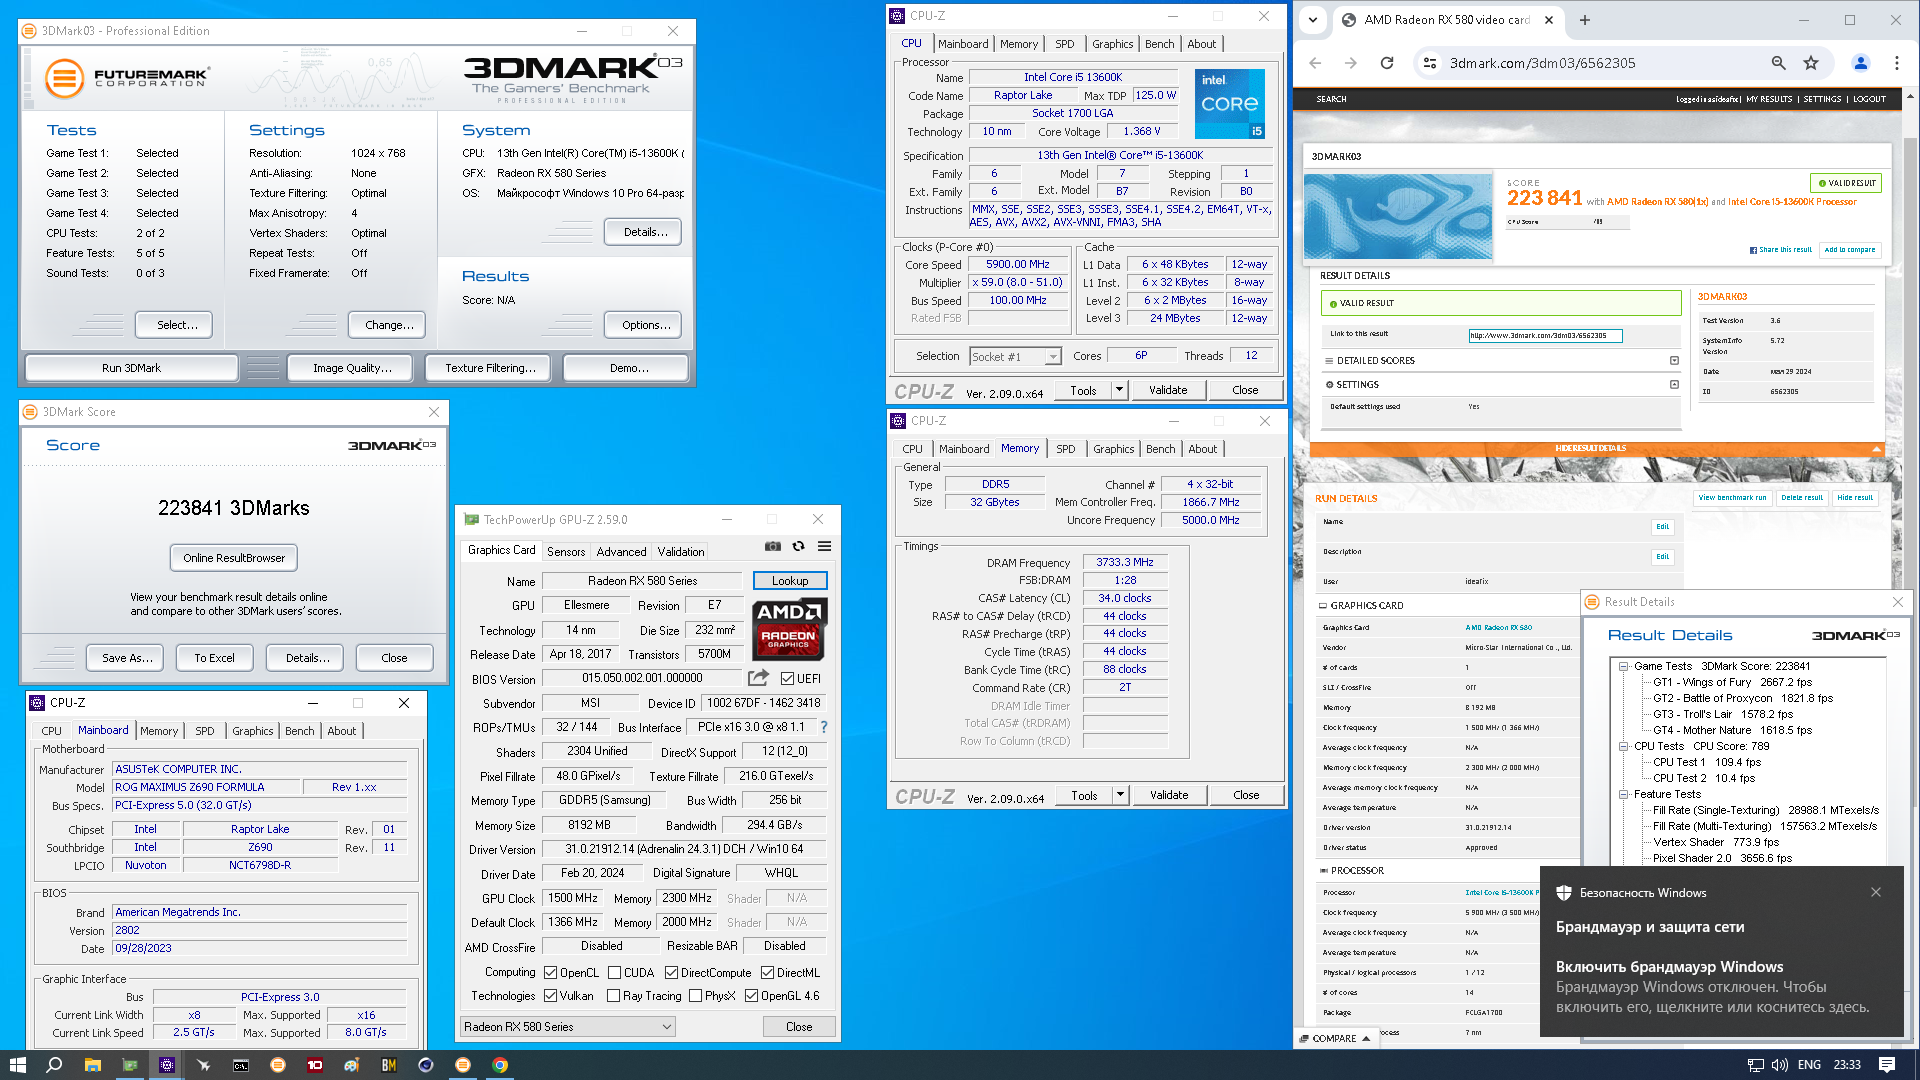Open the Windows Start menu
This screenshot has height=1080, width=1920.
point(17,1065)
